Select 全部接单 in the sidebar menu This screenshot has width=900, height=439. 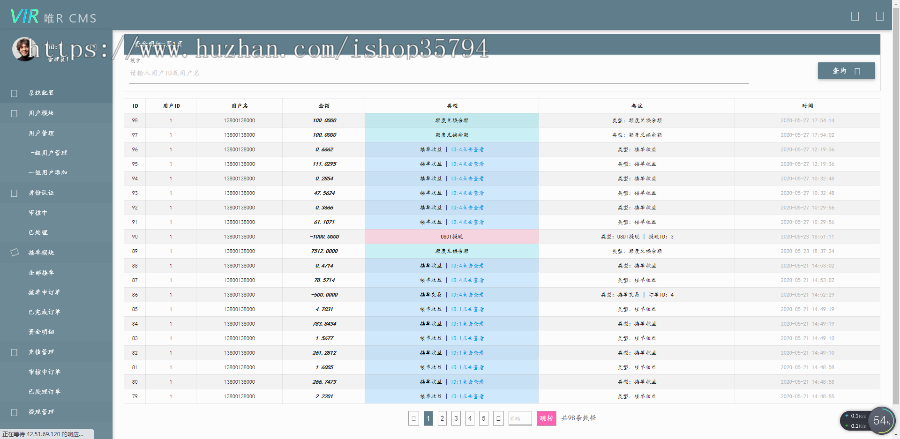pyautogui.click(x=42, y=272)
